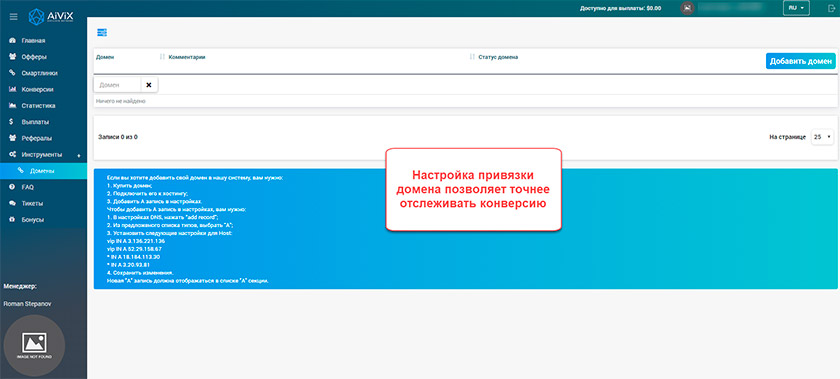Open the column settings list icon

pos(102,33)
